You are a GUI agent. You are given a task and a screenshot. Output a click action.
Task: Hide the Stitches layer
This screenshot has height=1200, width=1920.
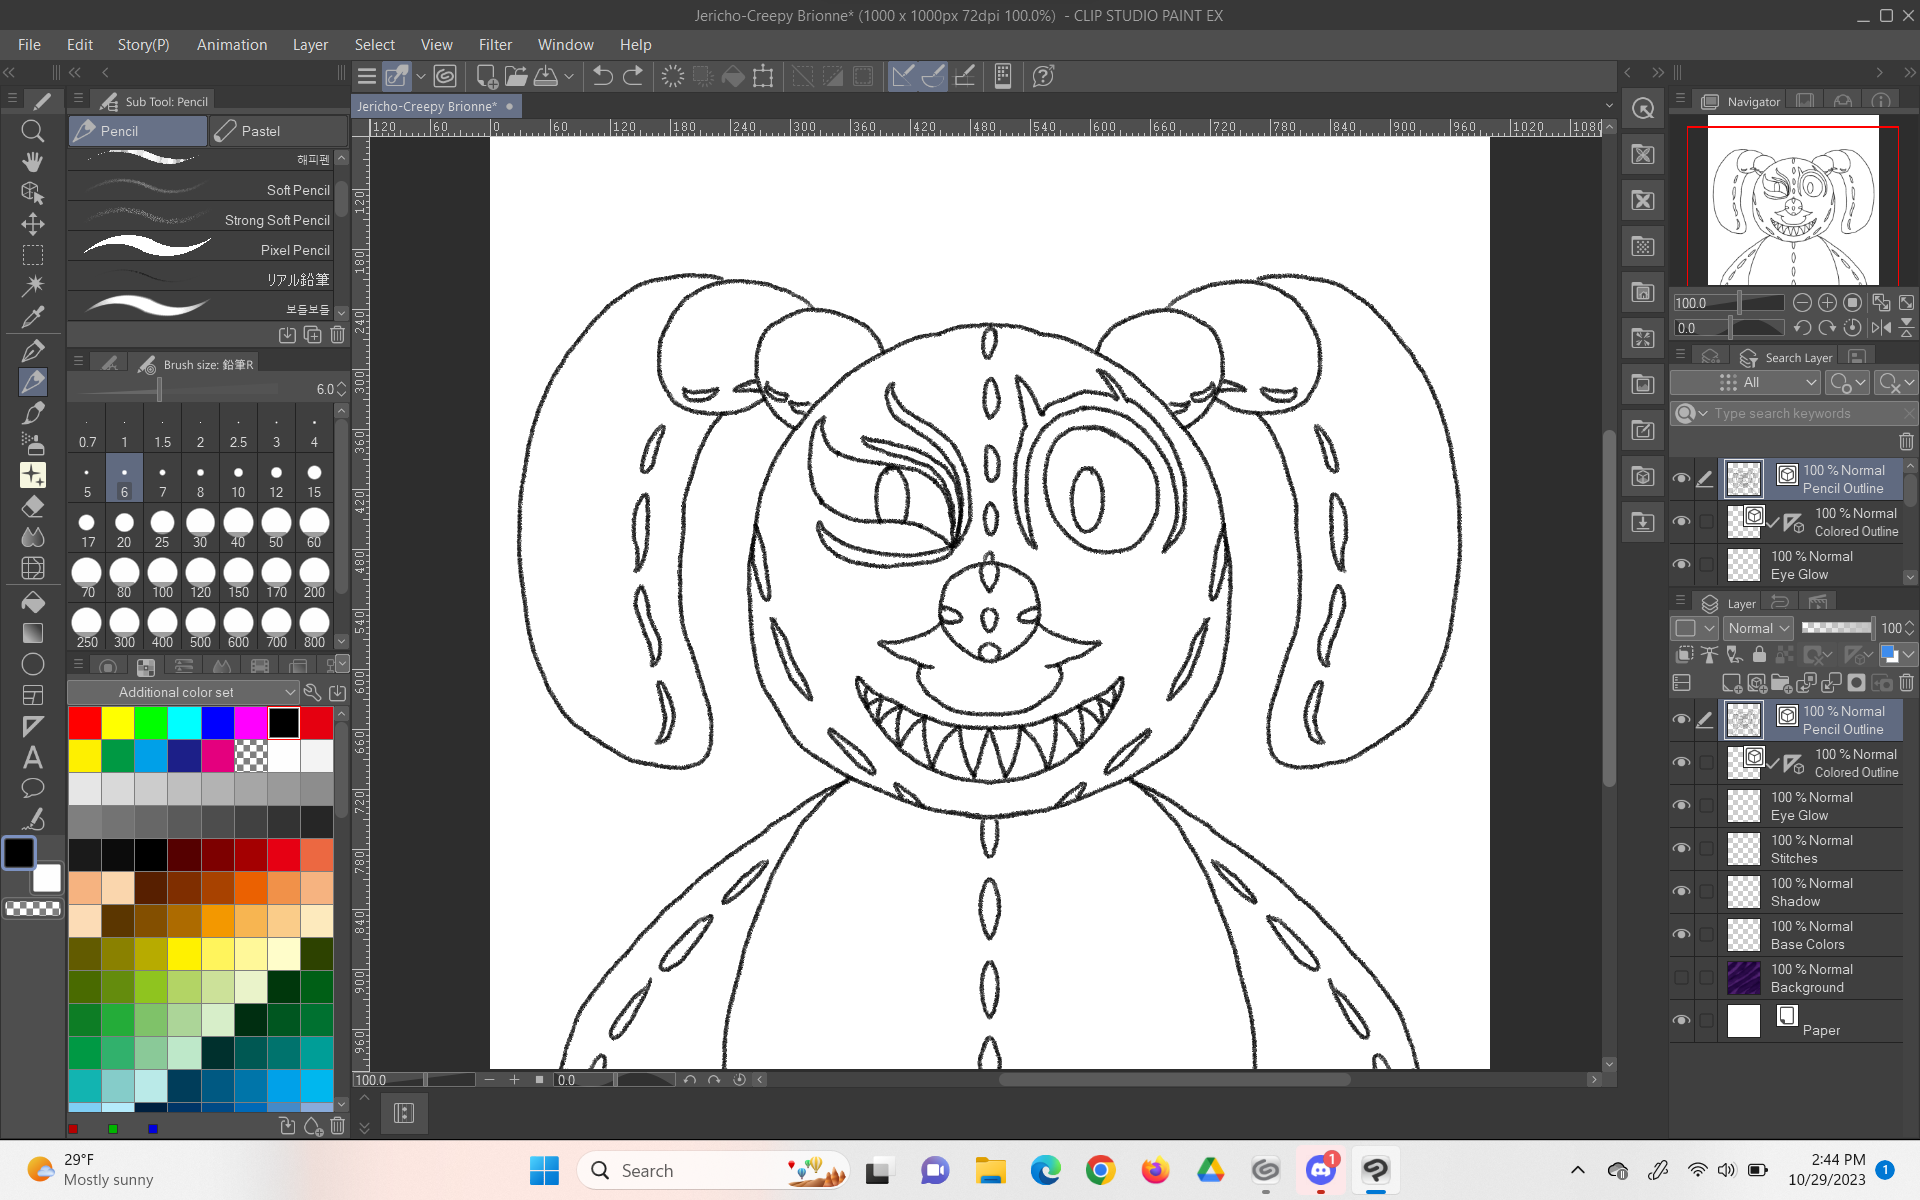click(1681, 849)
